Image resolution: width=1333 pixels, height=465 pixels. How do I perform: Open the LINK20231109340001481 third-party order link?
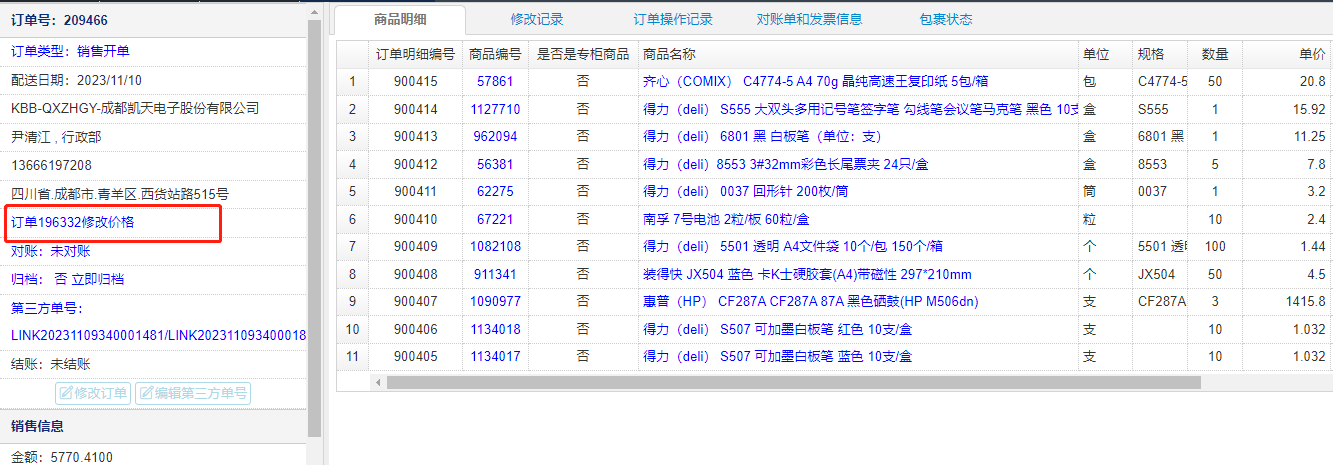click(84, 336)
